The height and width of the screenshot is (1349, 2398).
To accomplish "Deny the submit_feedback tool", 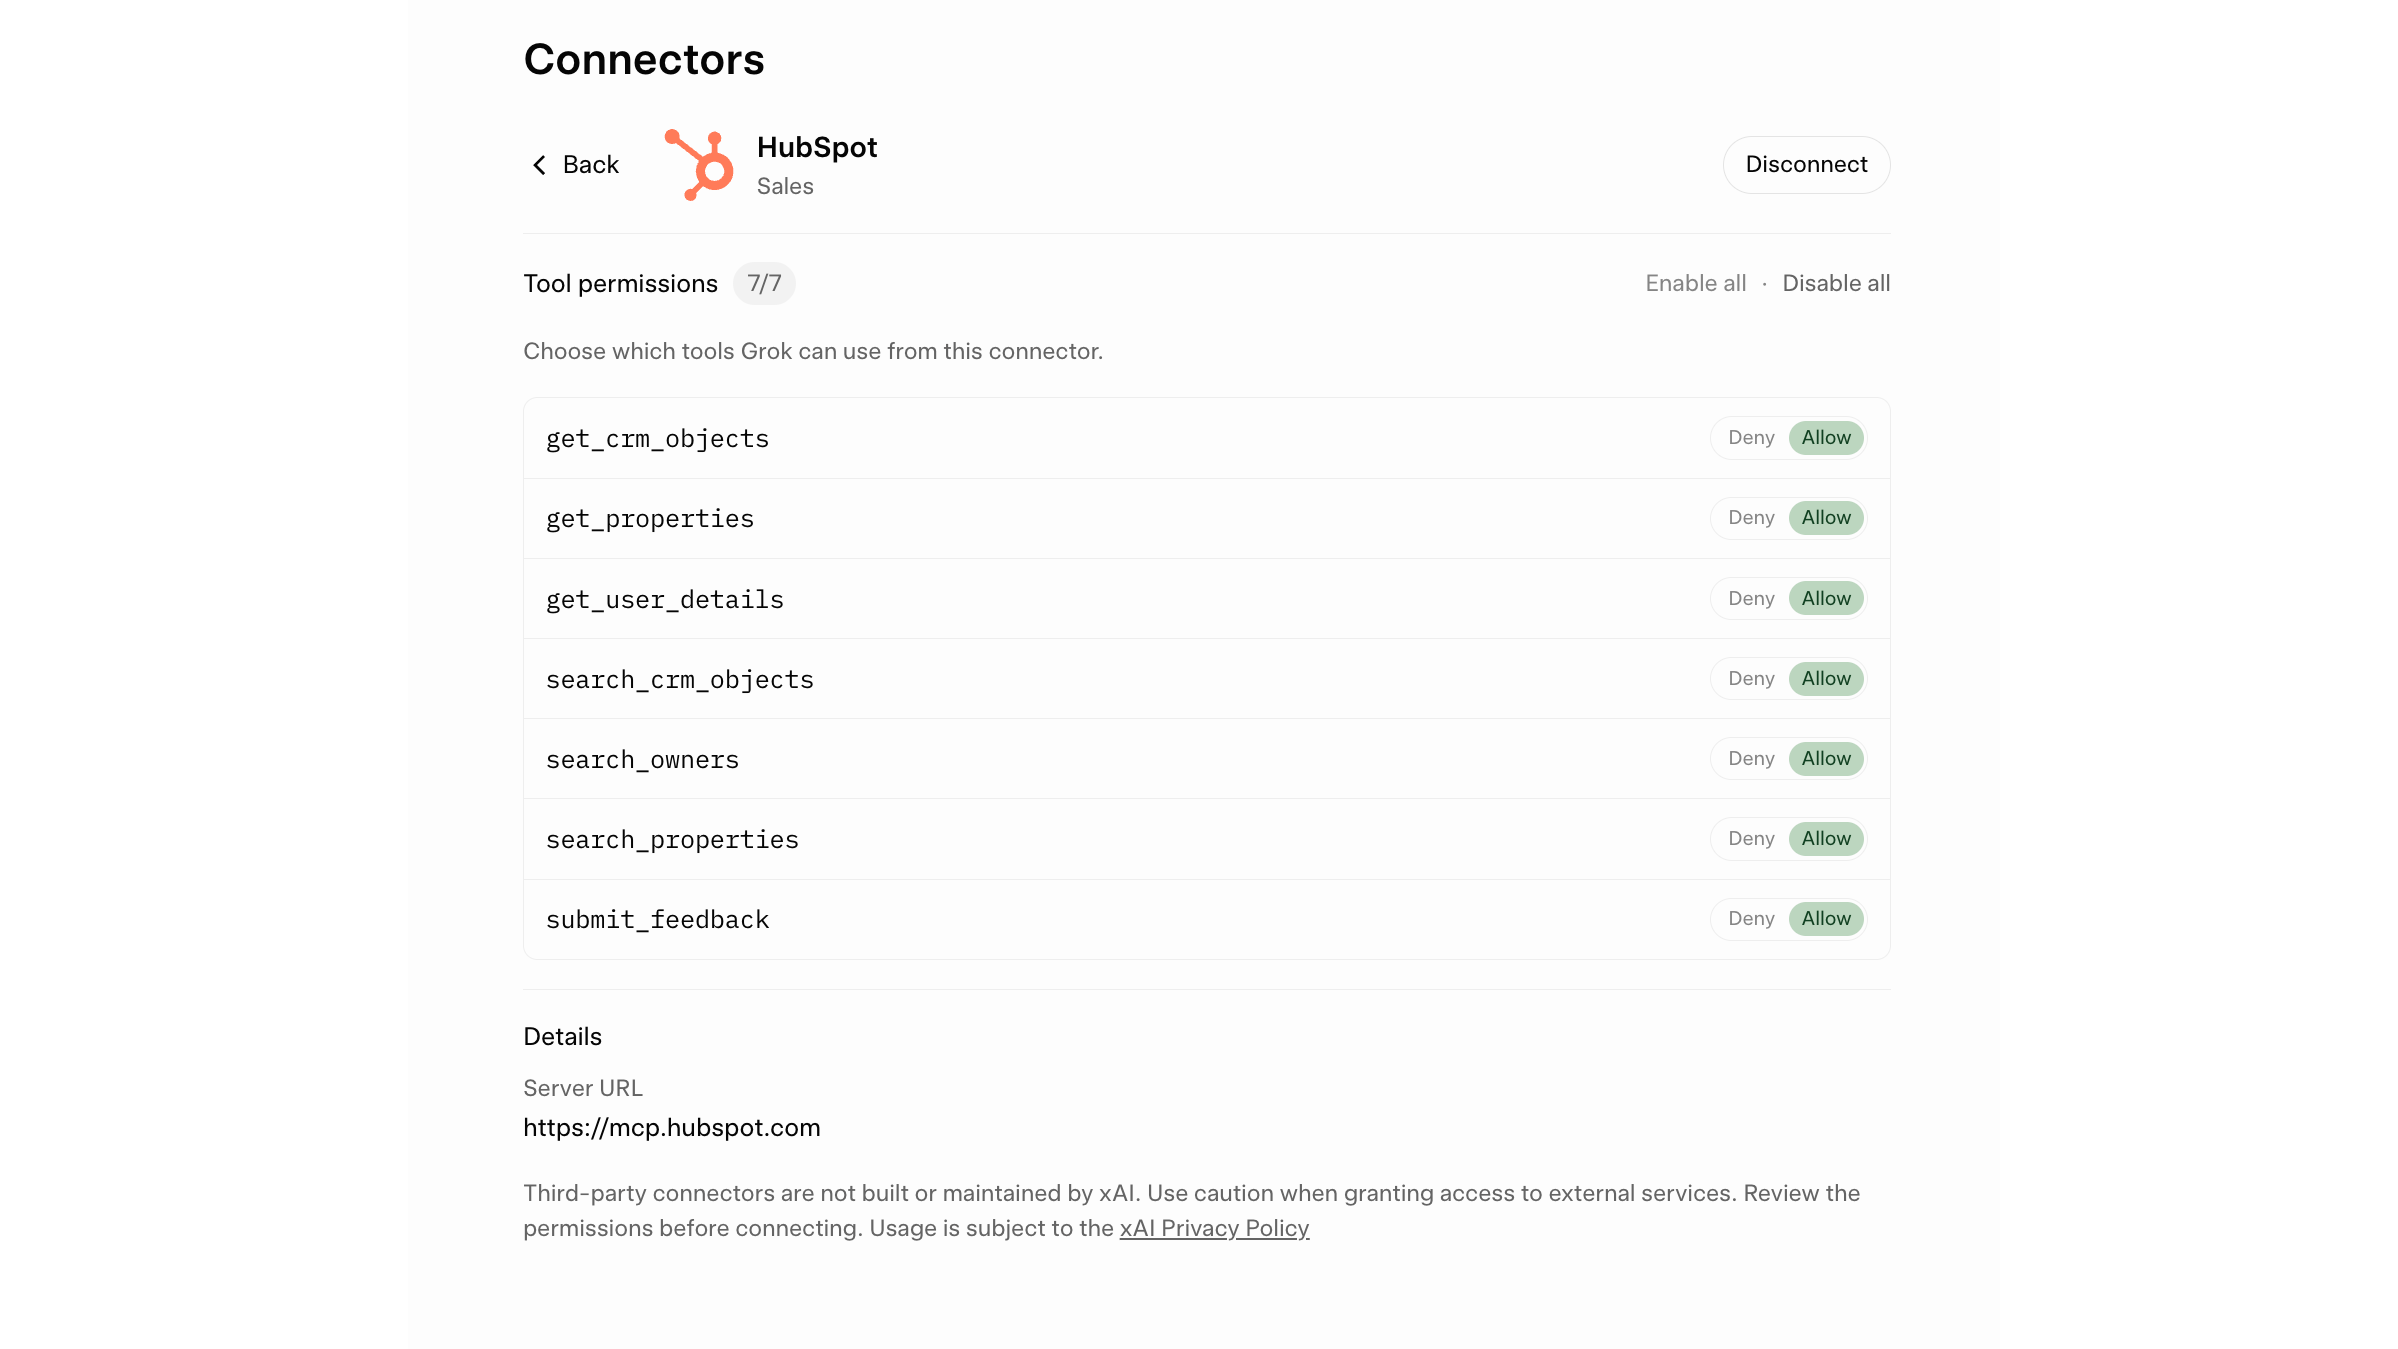I will tap(1750, 919).
